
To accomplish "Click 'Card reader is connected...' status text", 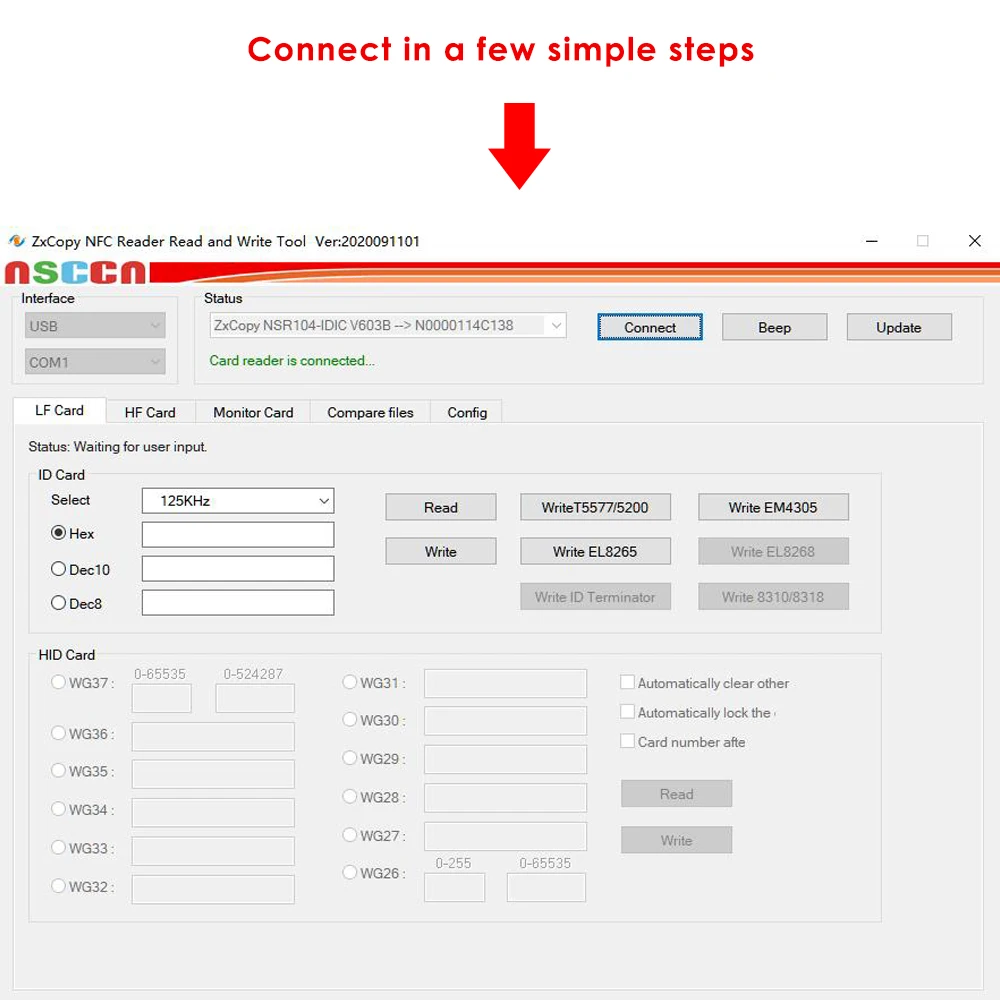I will [292, 361].
